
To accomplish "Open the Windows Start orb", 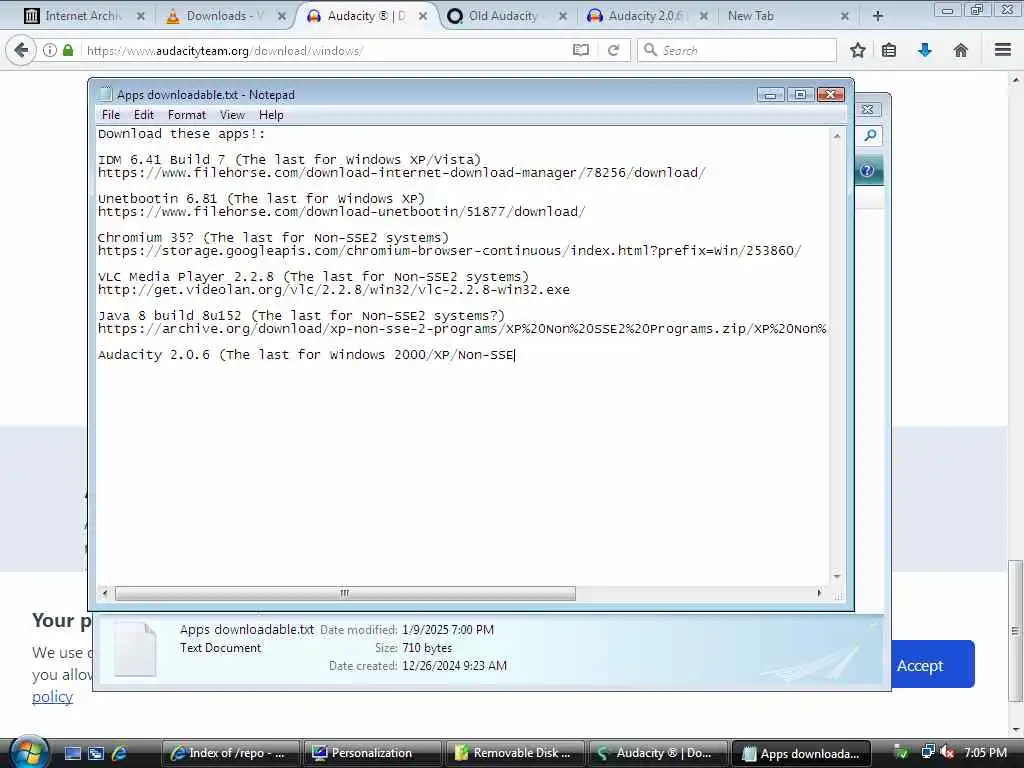I will [28, 752].
